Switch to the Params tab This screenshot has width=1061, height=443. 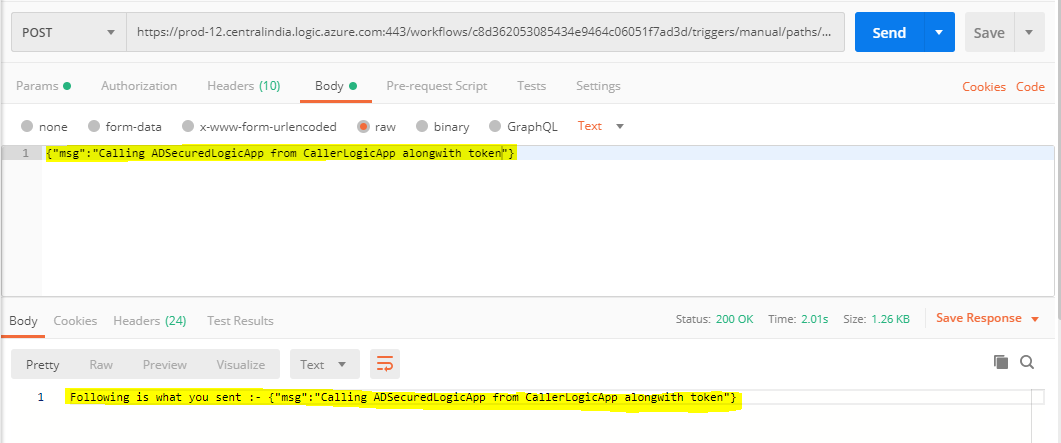click(x=43, y=86)
